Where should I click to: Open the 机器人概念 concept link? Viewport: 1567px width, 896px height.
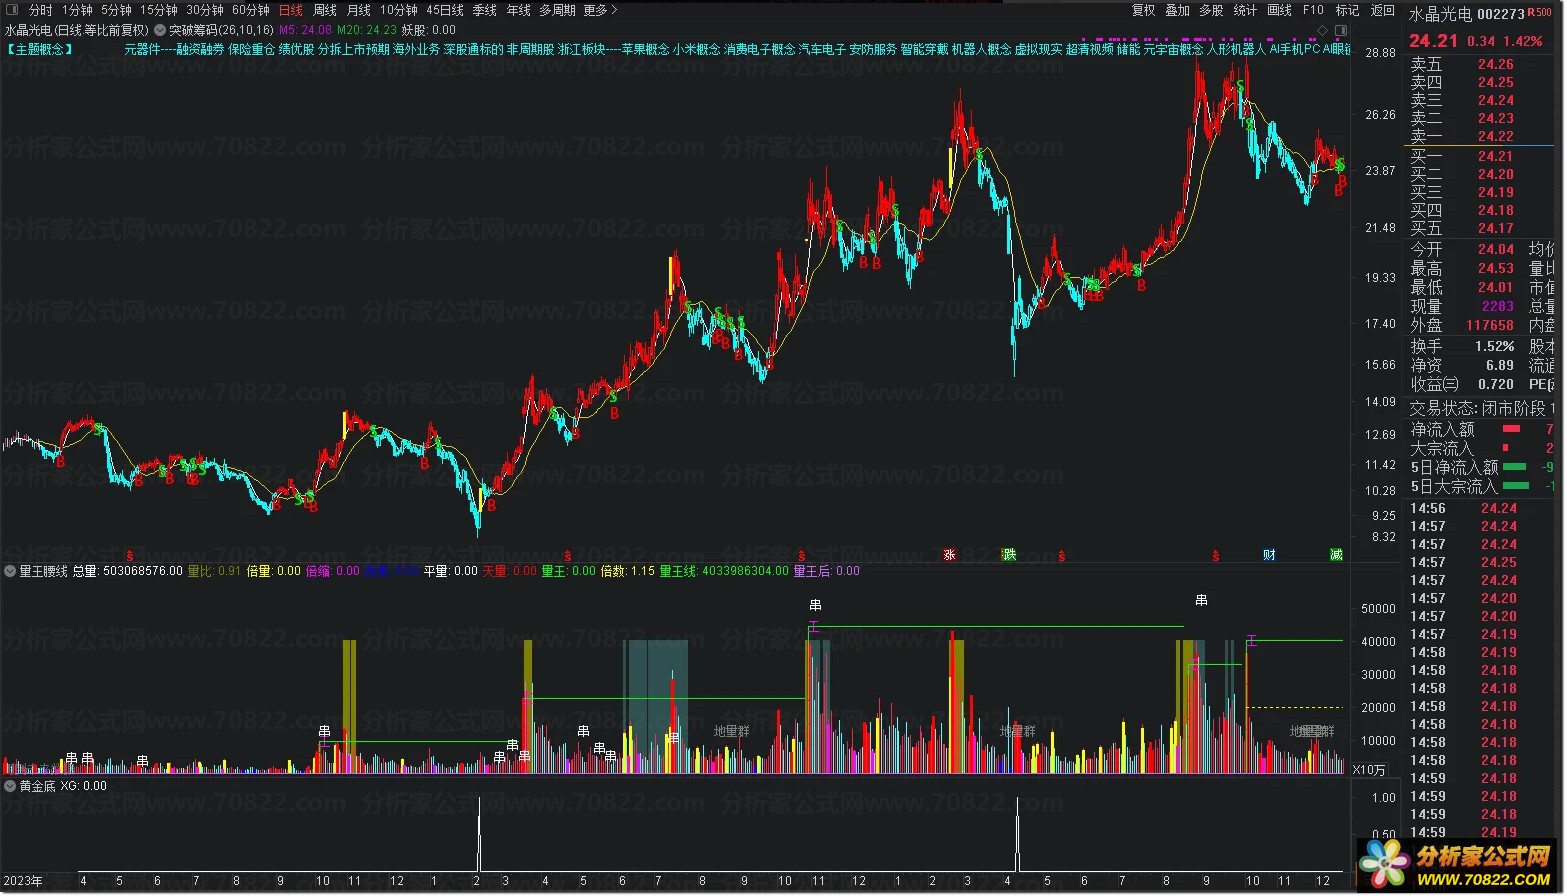tap(981, 49)
